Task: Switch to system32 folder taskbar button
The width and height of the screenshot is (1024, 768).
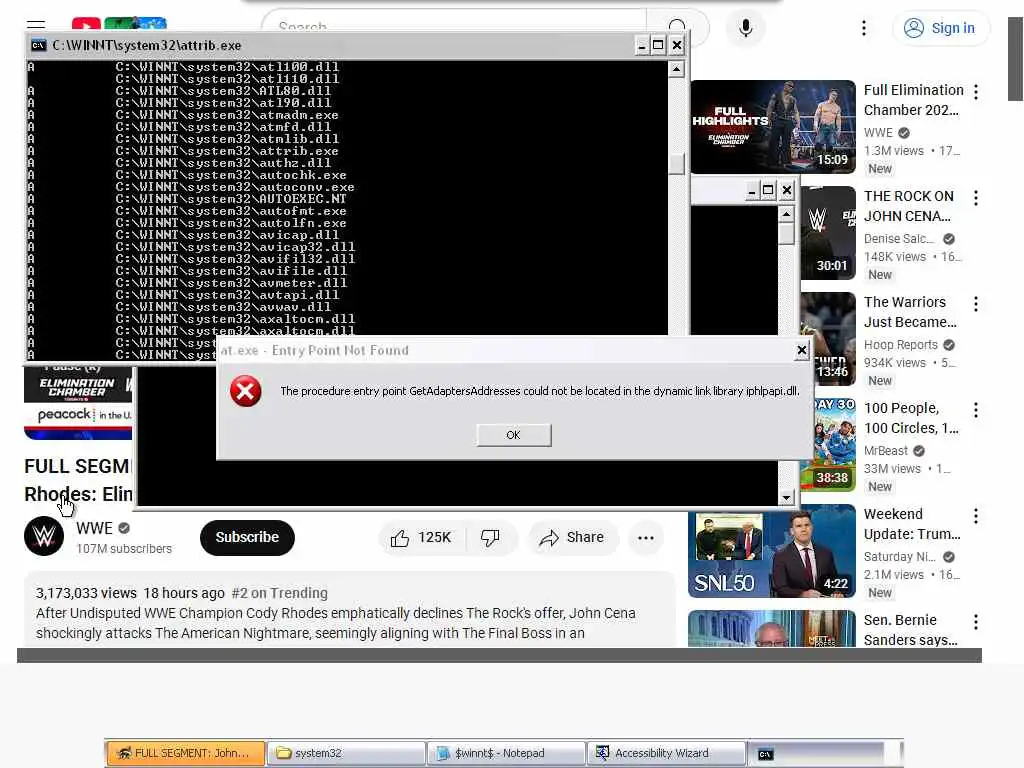Action: tap(346, 753)
